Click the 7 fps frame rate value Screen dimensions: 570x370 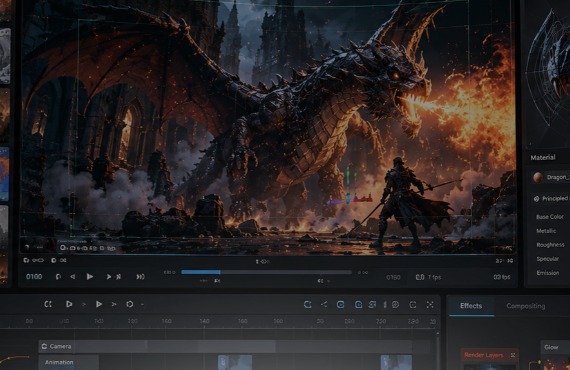coord(434,277)
